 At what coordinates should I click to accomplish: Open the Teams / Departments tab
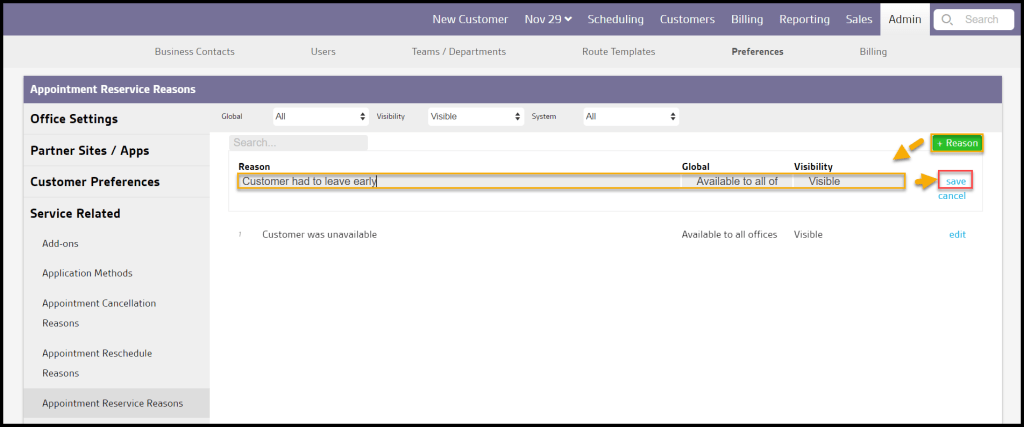[458, 51]
